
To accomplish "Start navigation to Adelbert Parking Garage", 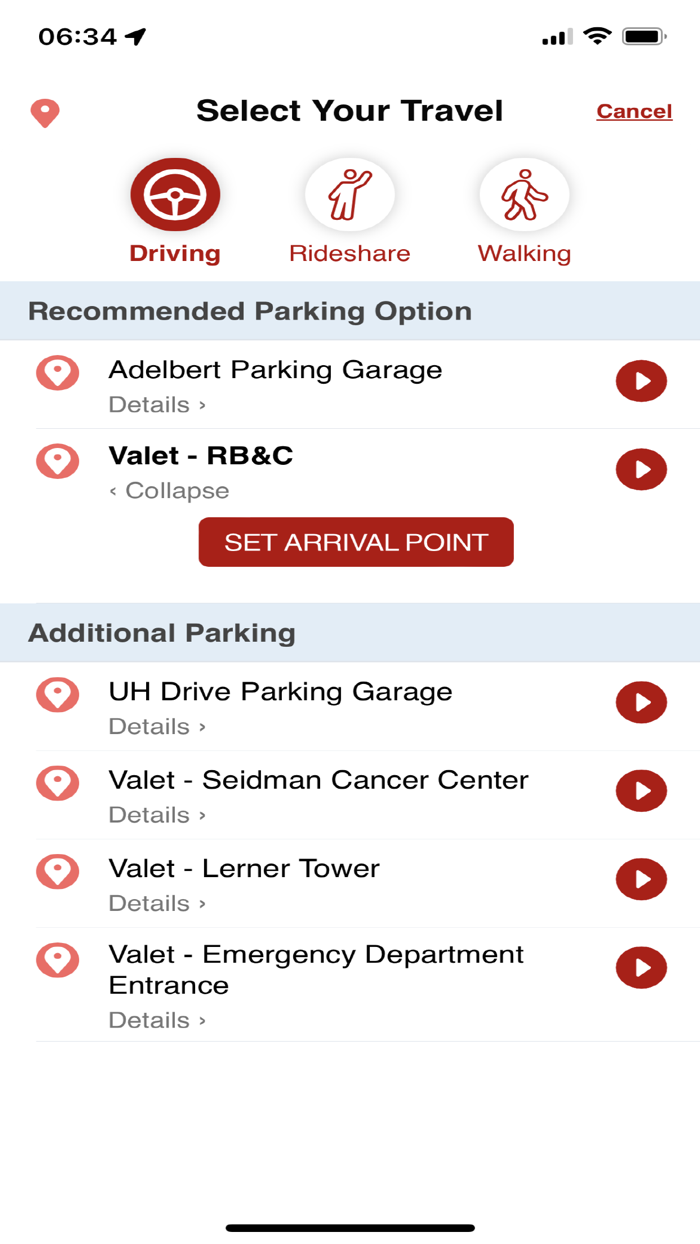I will click(x=641, y=381).
